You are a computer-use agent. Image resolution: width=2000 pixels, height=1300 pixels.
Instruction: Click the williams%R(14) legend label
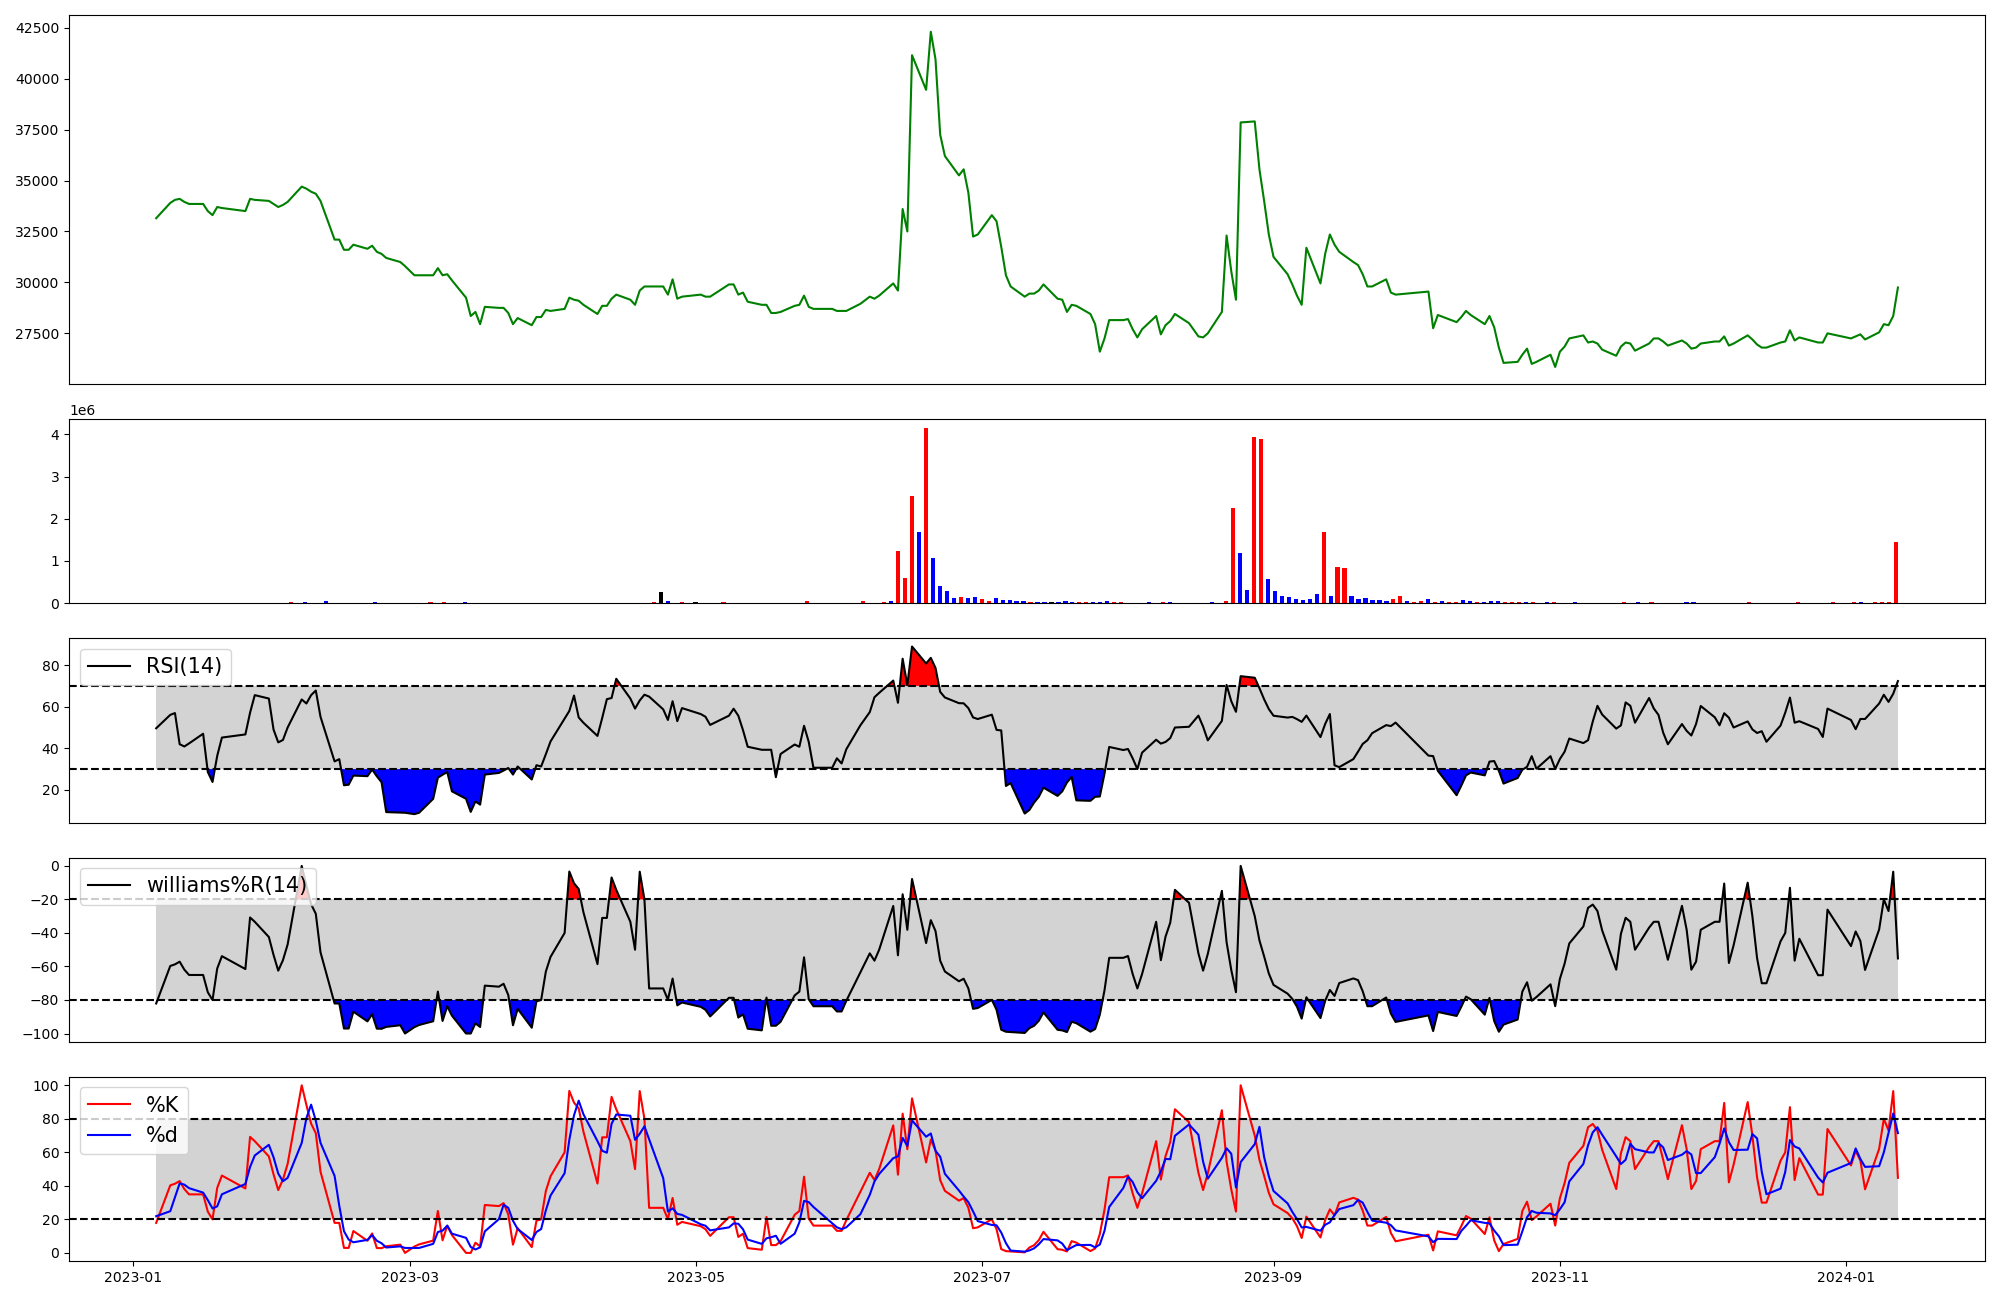click(x=226, y=885)
